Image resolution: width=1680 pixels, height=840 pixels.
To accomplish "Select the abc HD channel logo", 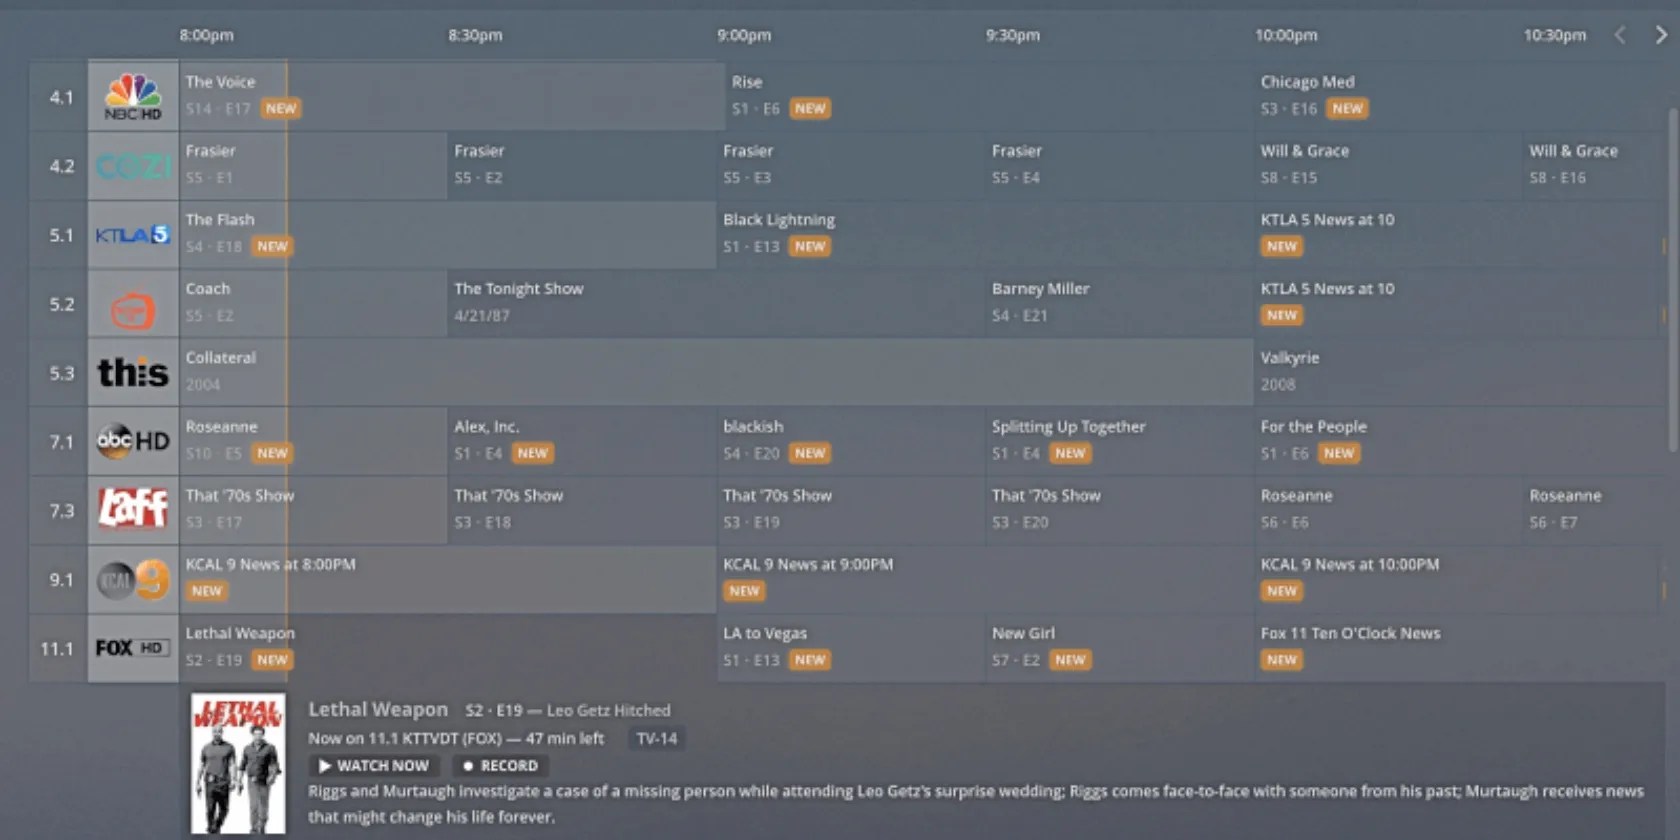I will click(133, 441).
